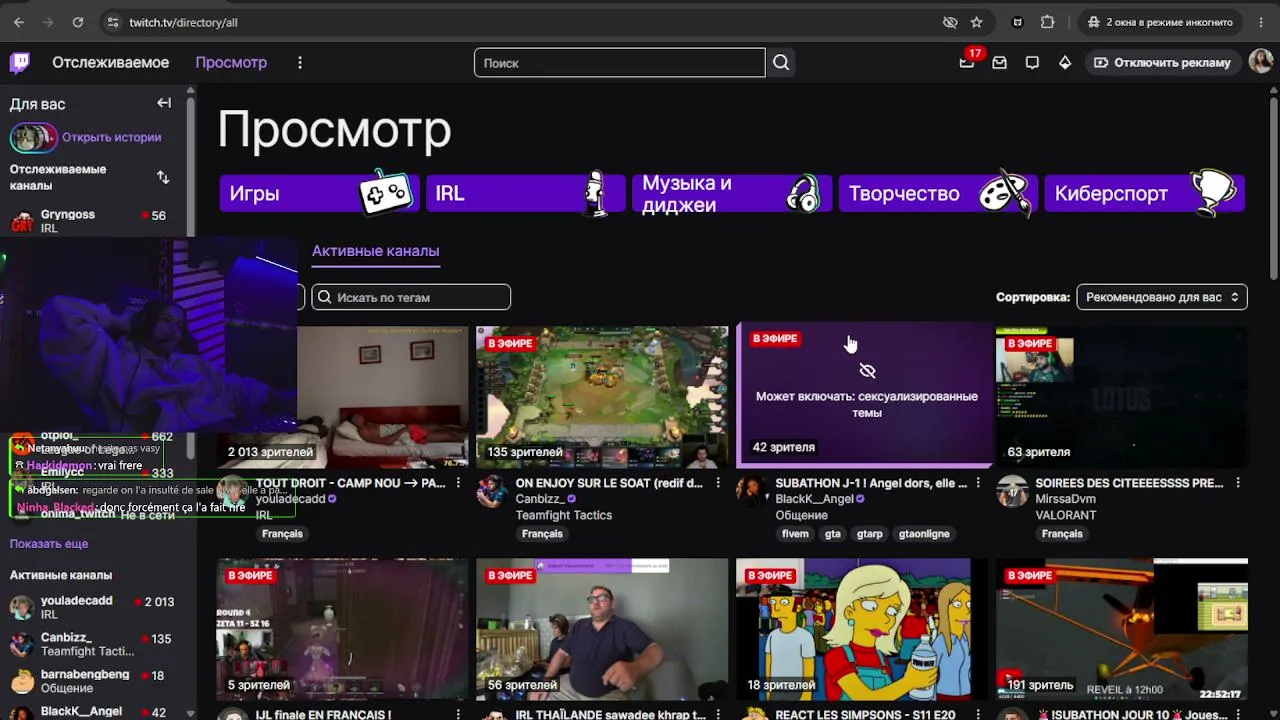Image resolution: width=1280 pixels, height=720 pixels.
Task: Click the Отключить рекламу button
Action: pyautogui.click(x=1162, y=63)
